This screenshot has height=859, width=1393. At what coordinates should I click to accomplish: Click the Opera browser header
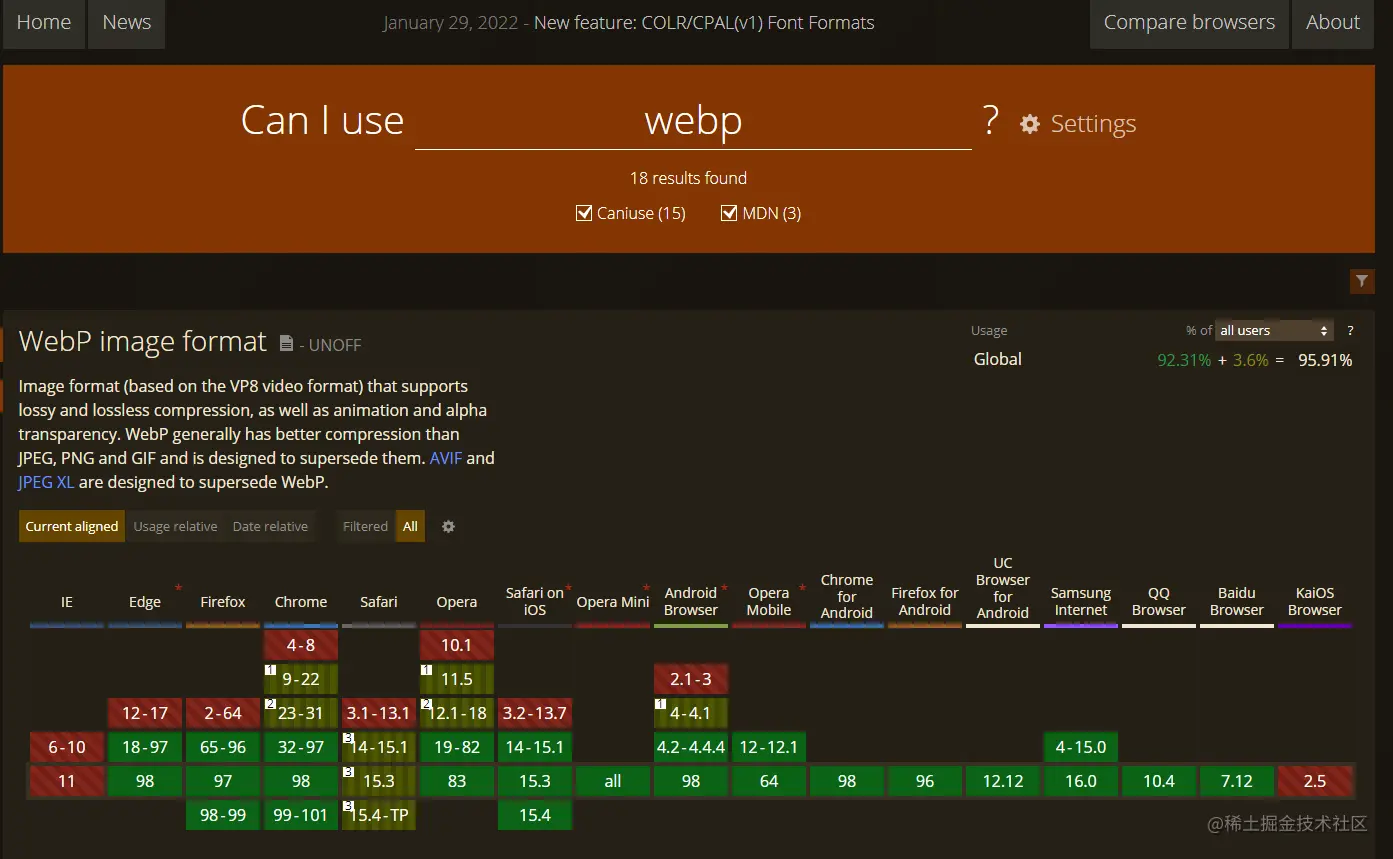(x=457, y=602)
